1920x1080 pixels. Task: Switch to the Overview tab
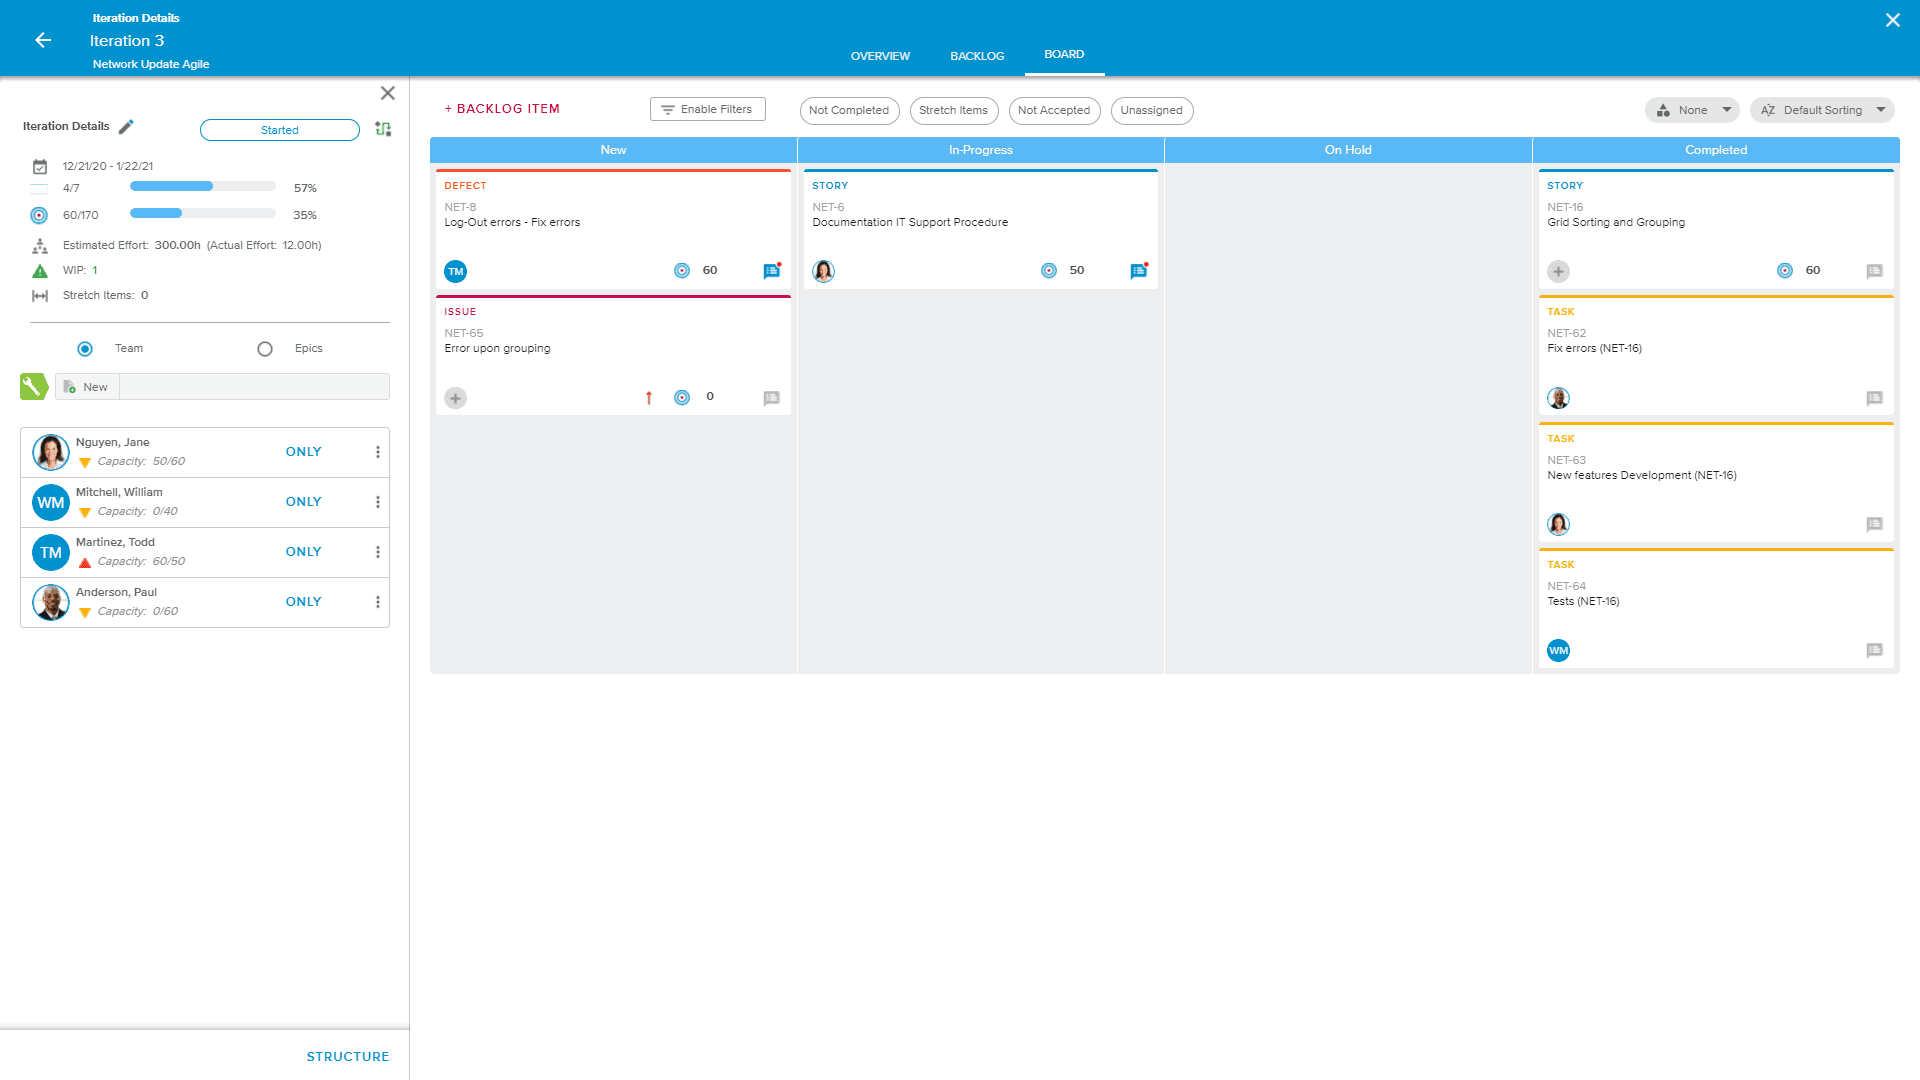pyautogui.click(x=880, y=56)
